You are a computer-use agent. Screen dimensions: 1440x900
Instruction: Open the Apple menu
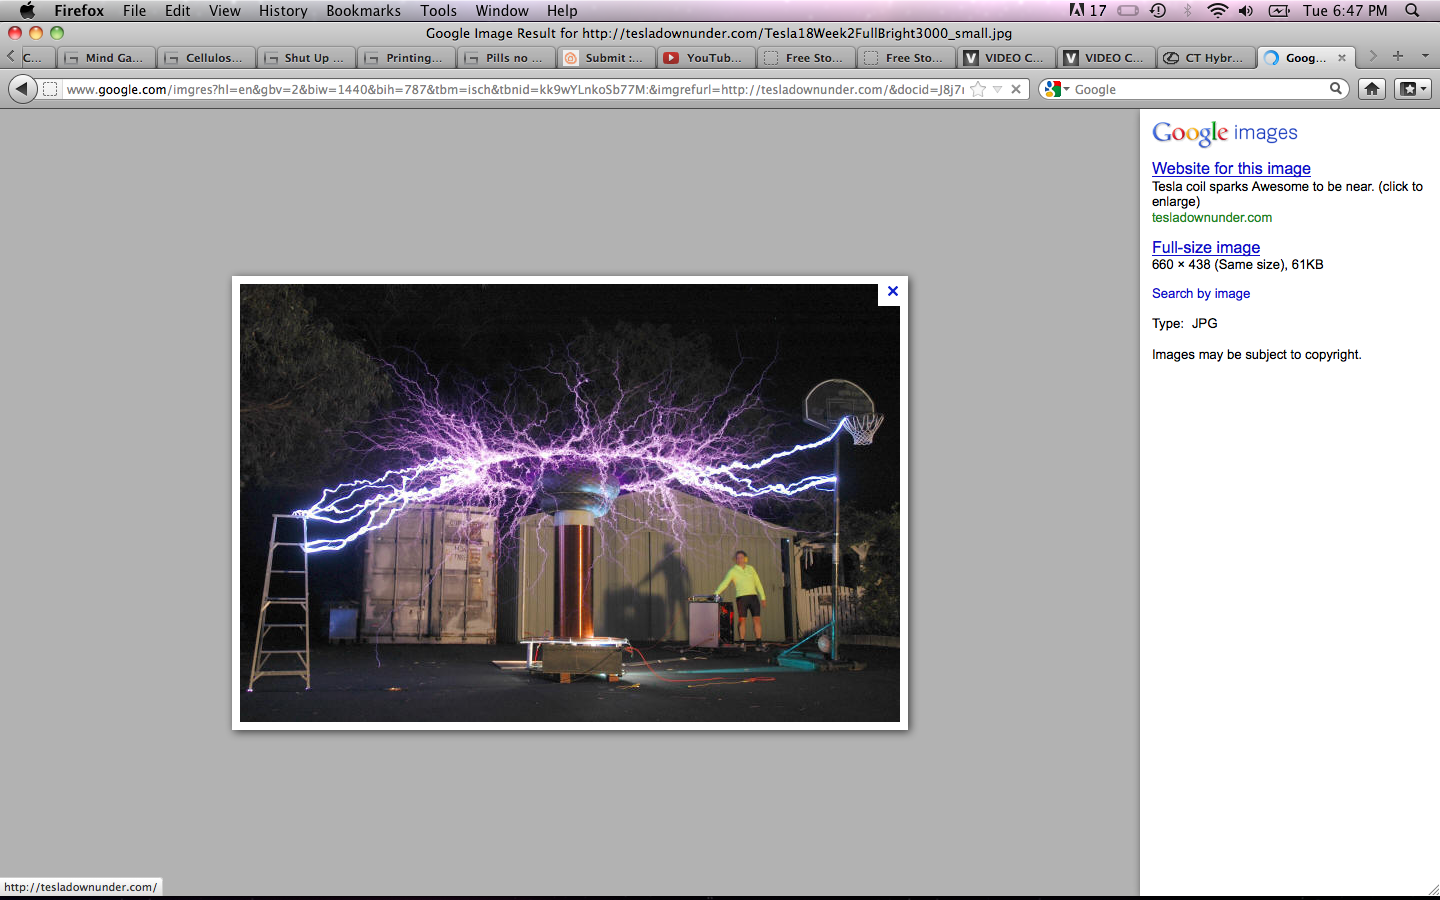(26, 11)
